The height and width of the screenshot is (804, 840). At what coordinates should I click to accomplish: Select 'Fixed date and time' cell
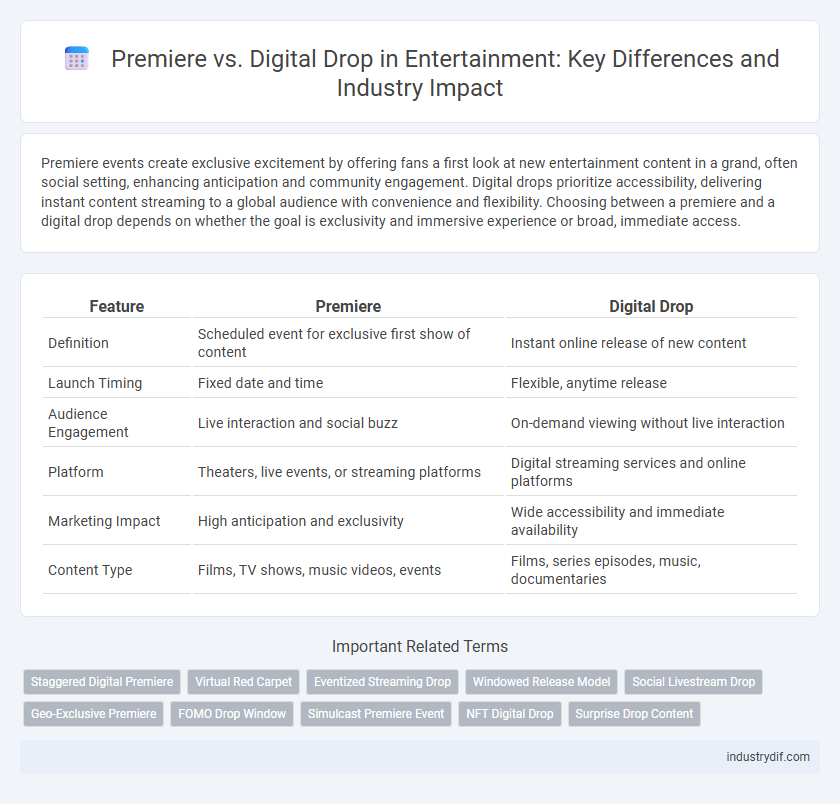point(348,383)
